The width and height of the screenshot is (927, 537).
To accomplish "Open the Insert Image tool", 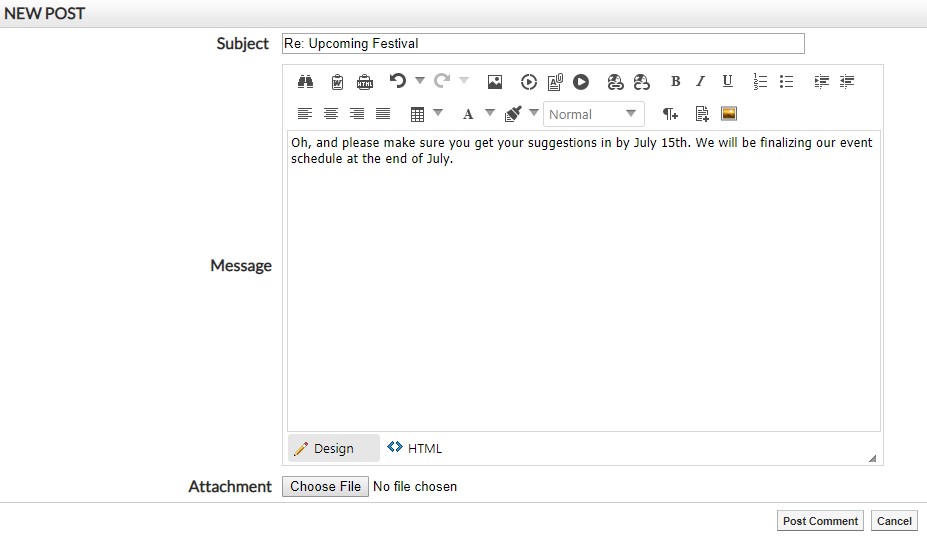I will 494,82.
